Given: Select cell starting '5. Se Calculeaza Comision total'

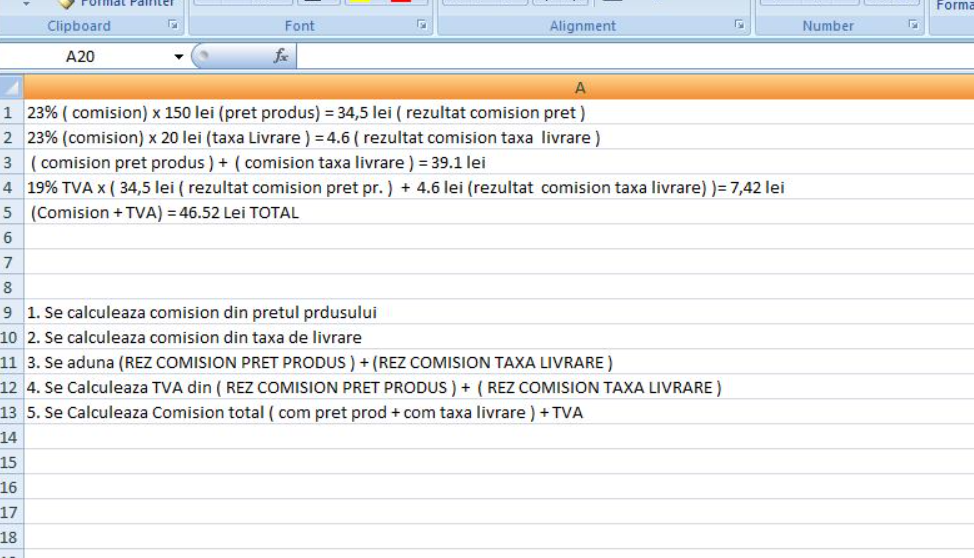Looking at the screenshot, I should coord(499,412).
